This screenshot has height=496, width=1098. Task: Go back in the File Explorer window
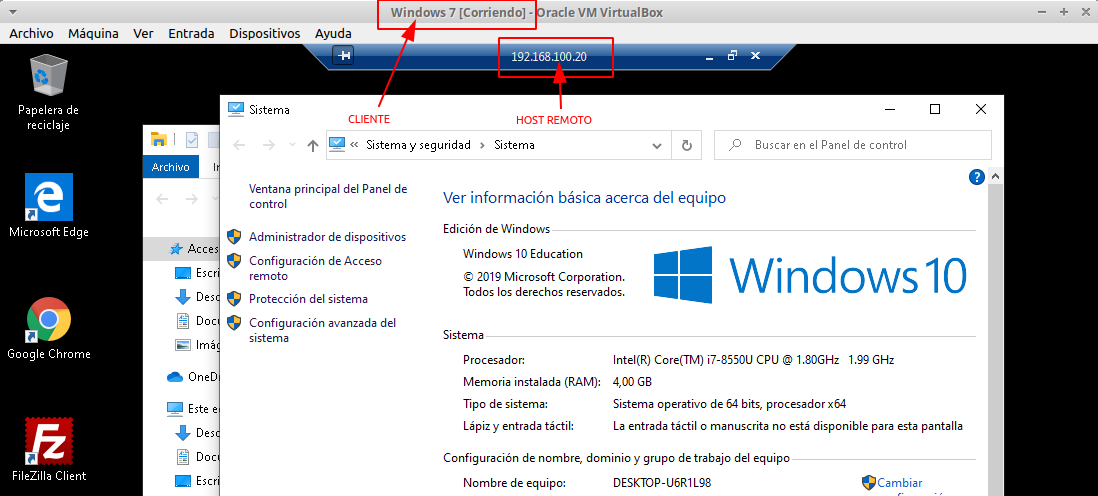pos(162,199)
